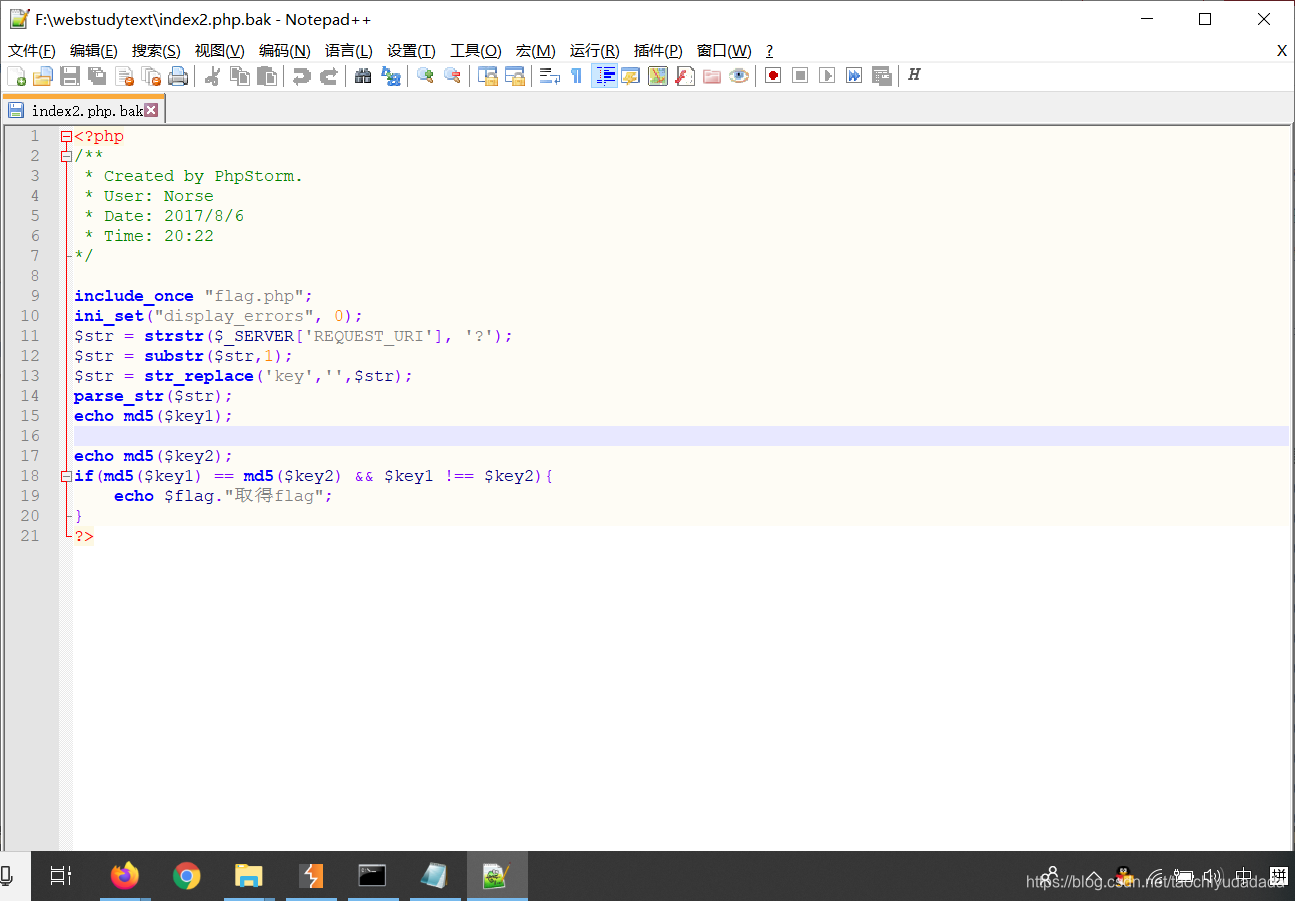Click the Cut scissors icon
This screenshot has width=1295, height=901.
coord(212,76)
